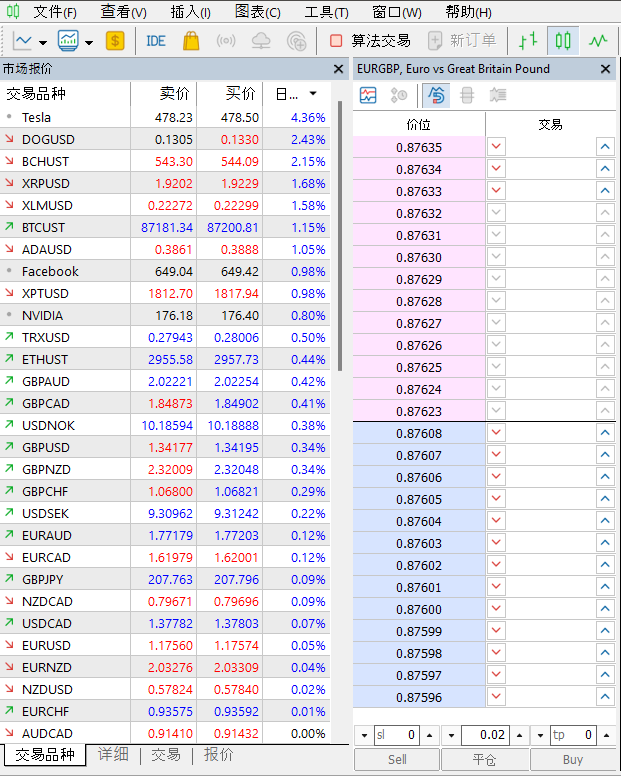Click red sell arrow at price 0.87635
621x776 pixels.
click(496, 147)
